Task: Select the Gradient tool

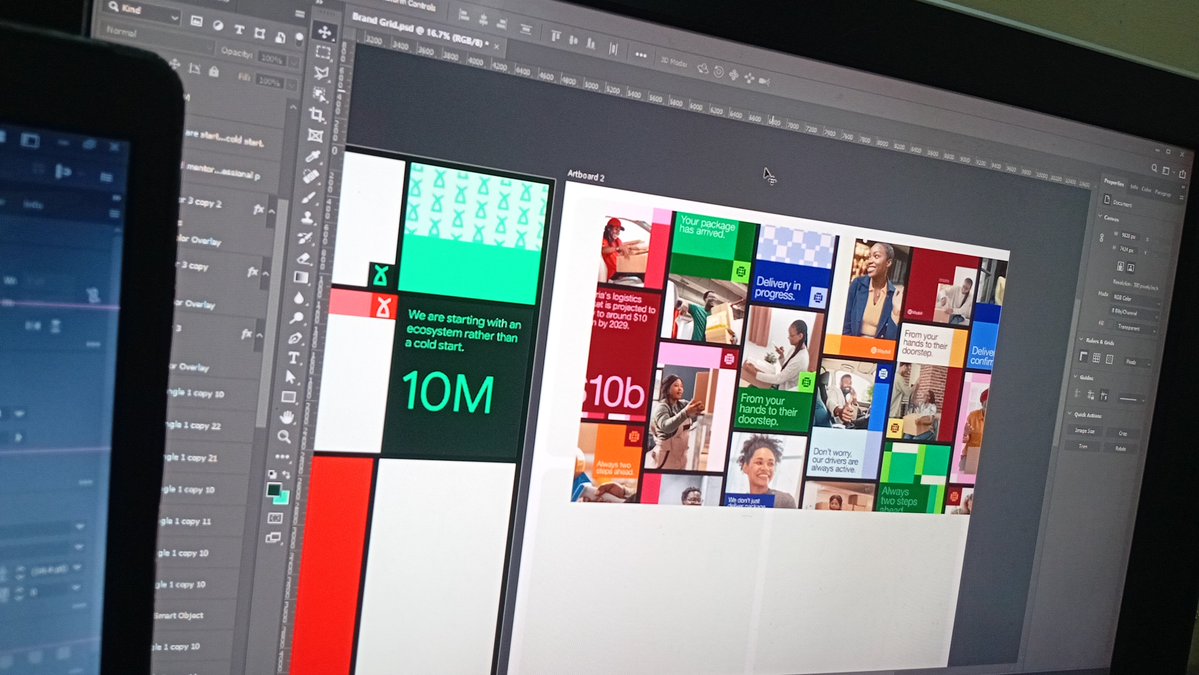Action: [301, 277]
